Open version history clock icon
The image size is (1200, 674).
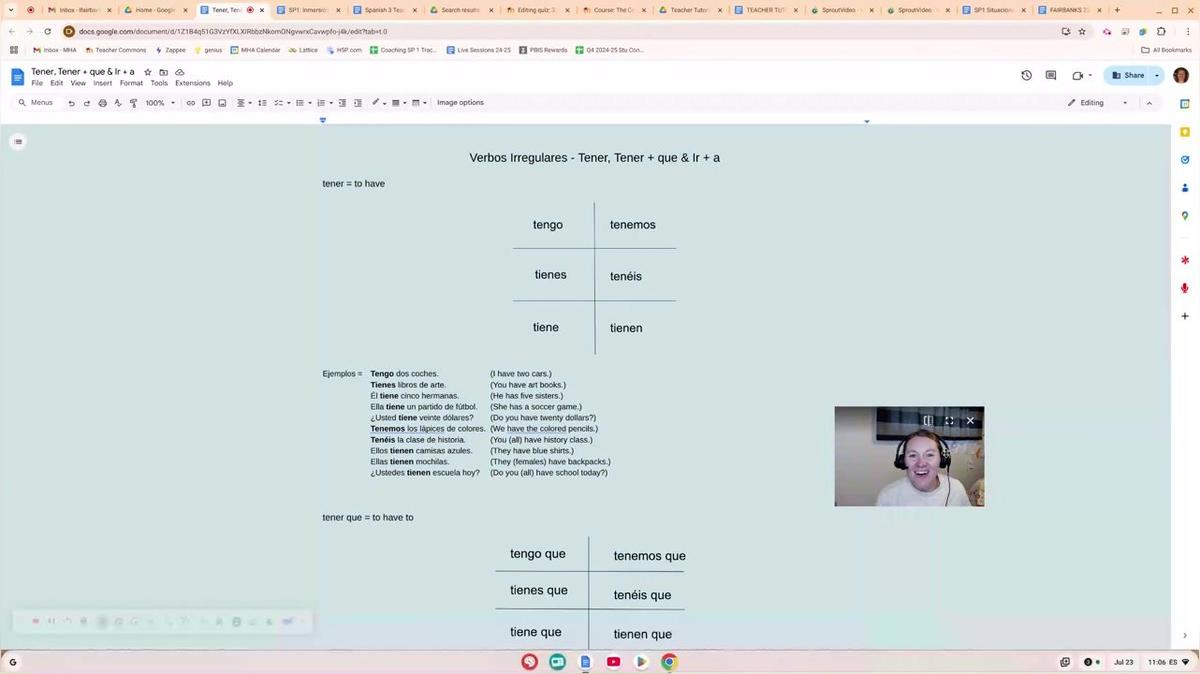pyautogui.click(x=1026, y=75)
